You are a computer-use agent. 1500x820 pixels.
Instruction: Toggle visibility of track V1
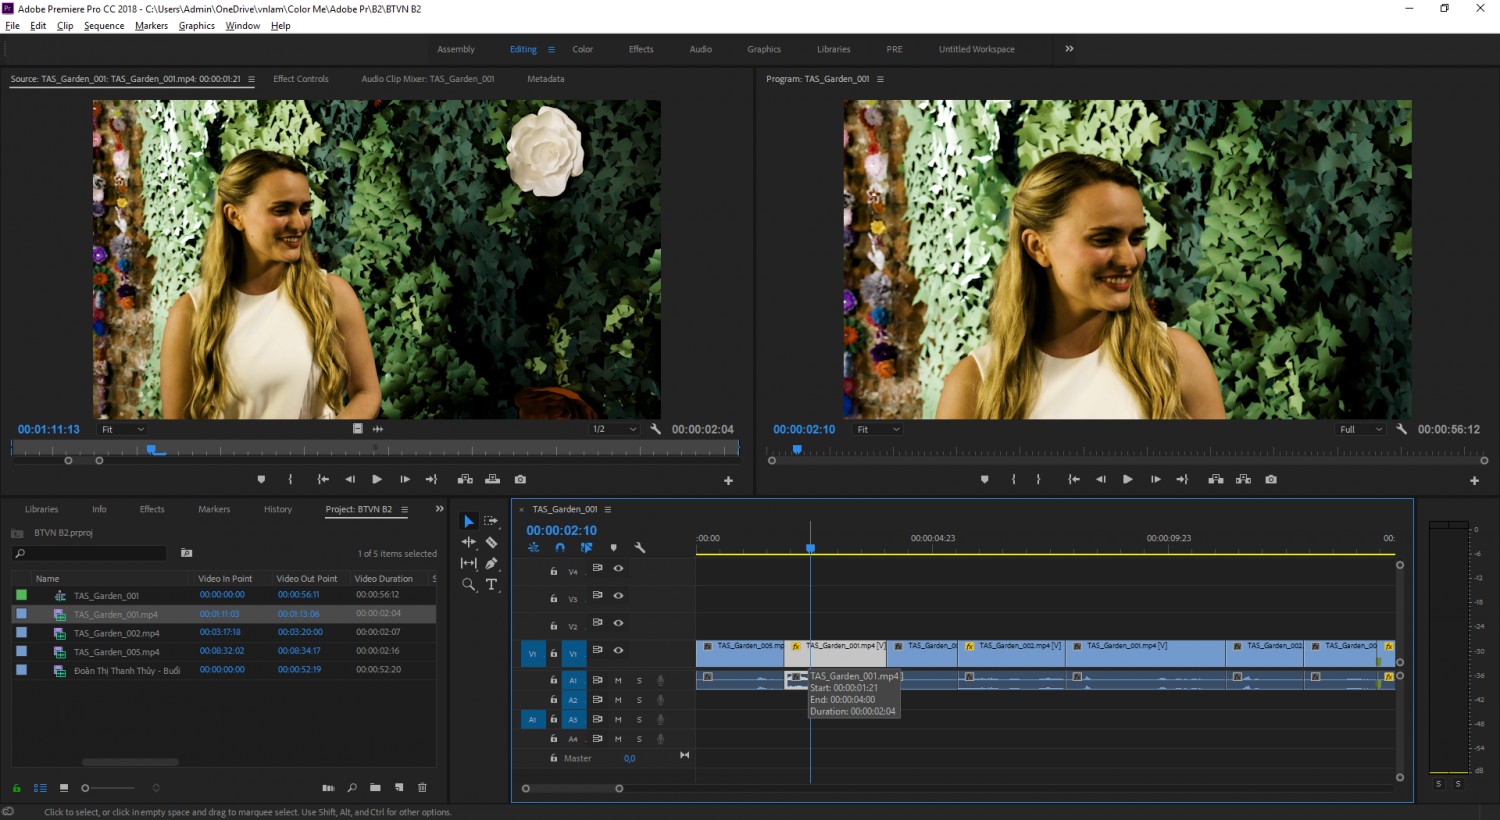pos(618,650)
